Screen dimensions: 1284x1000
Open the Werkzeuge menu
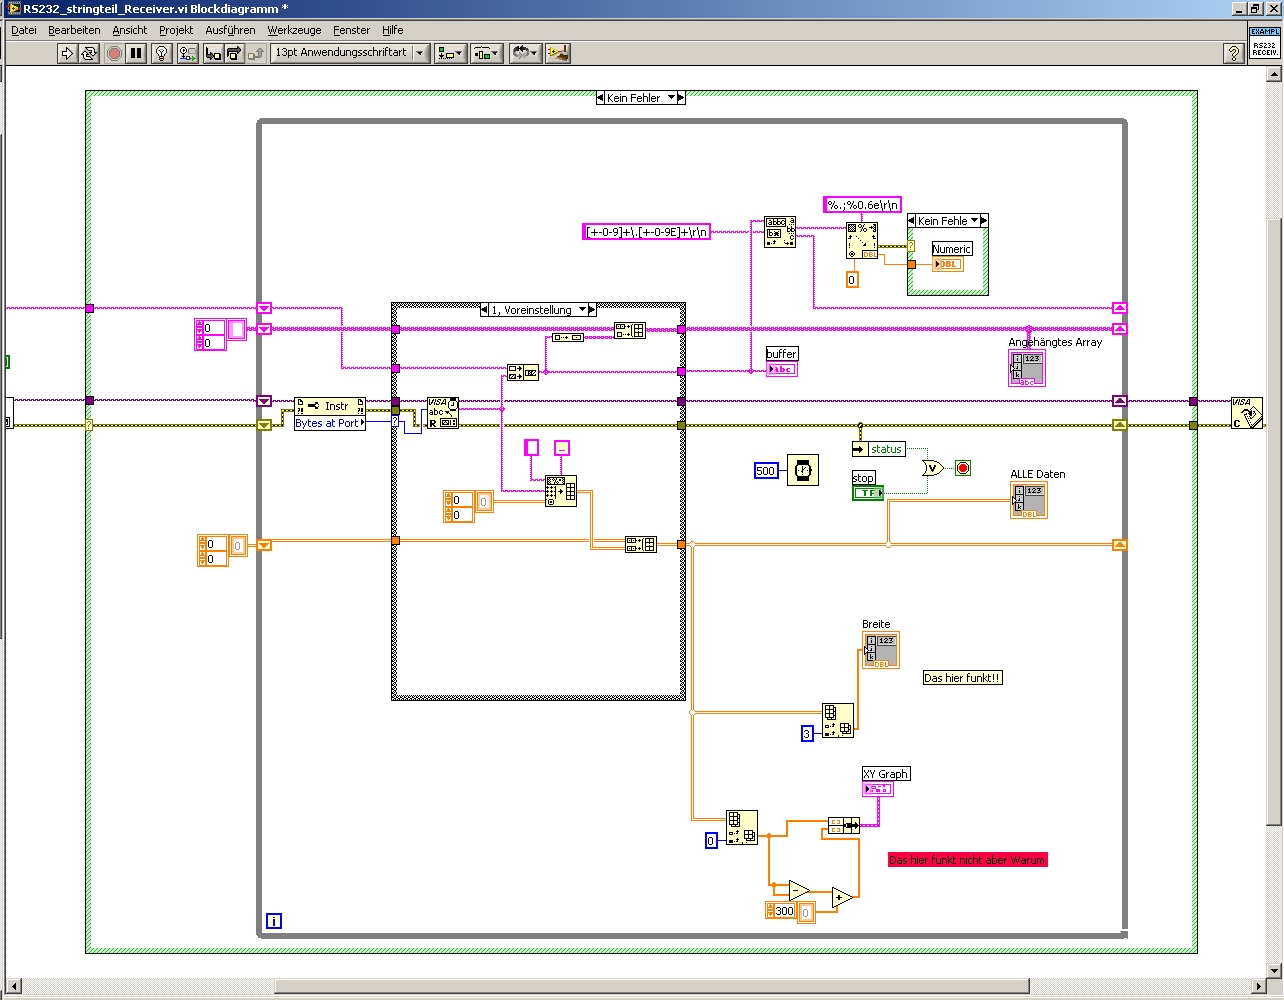pyautogui.click(x=294, y=30)
